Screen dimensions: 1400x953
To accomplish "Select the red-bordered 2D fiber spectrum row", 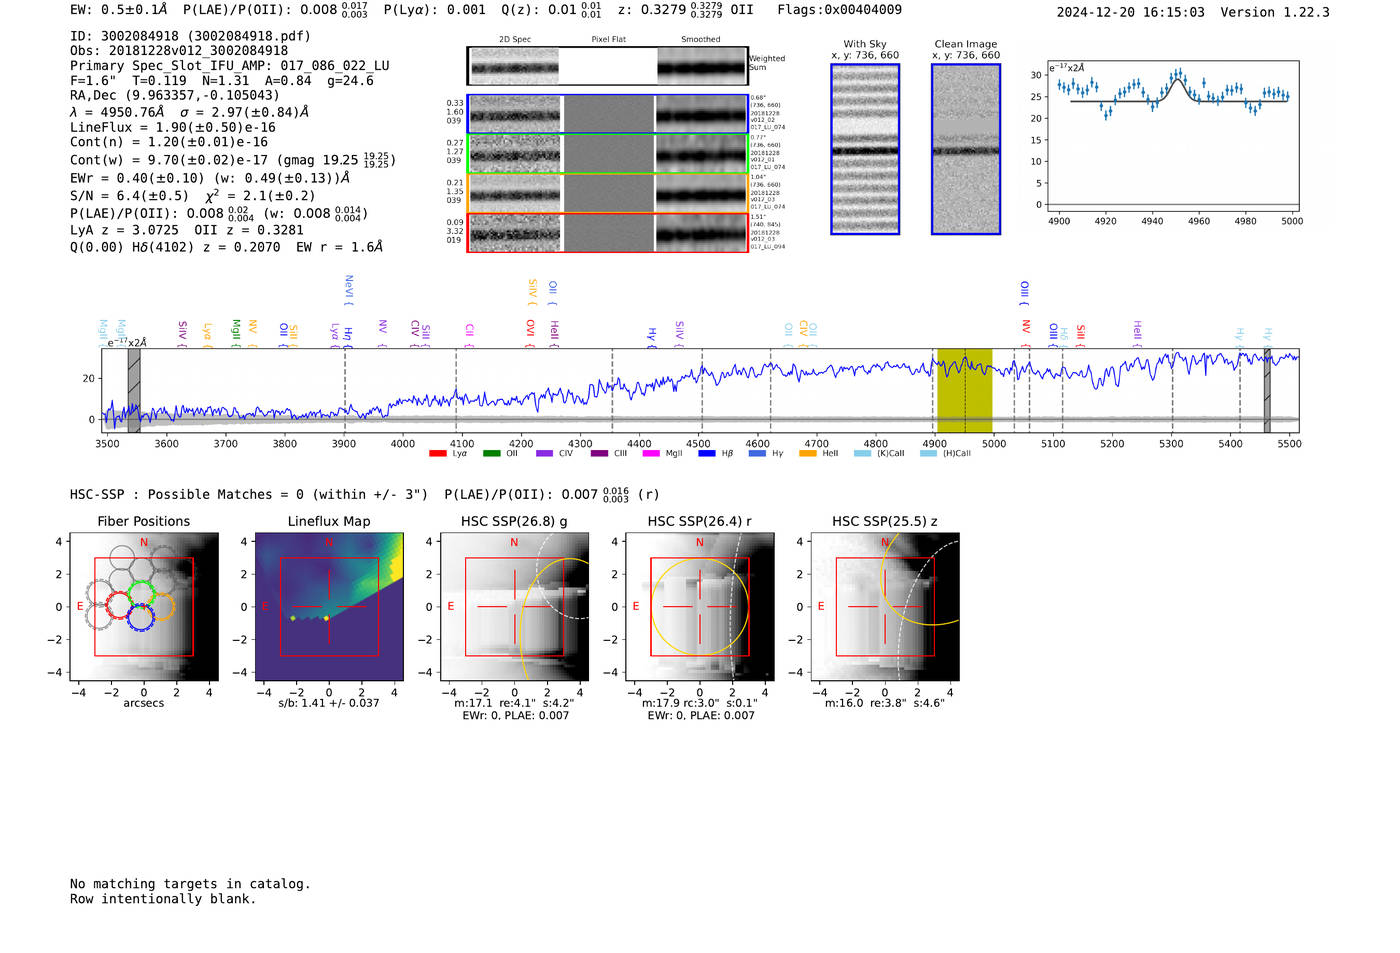I will 608,232.
